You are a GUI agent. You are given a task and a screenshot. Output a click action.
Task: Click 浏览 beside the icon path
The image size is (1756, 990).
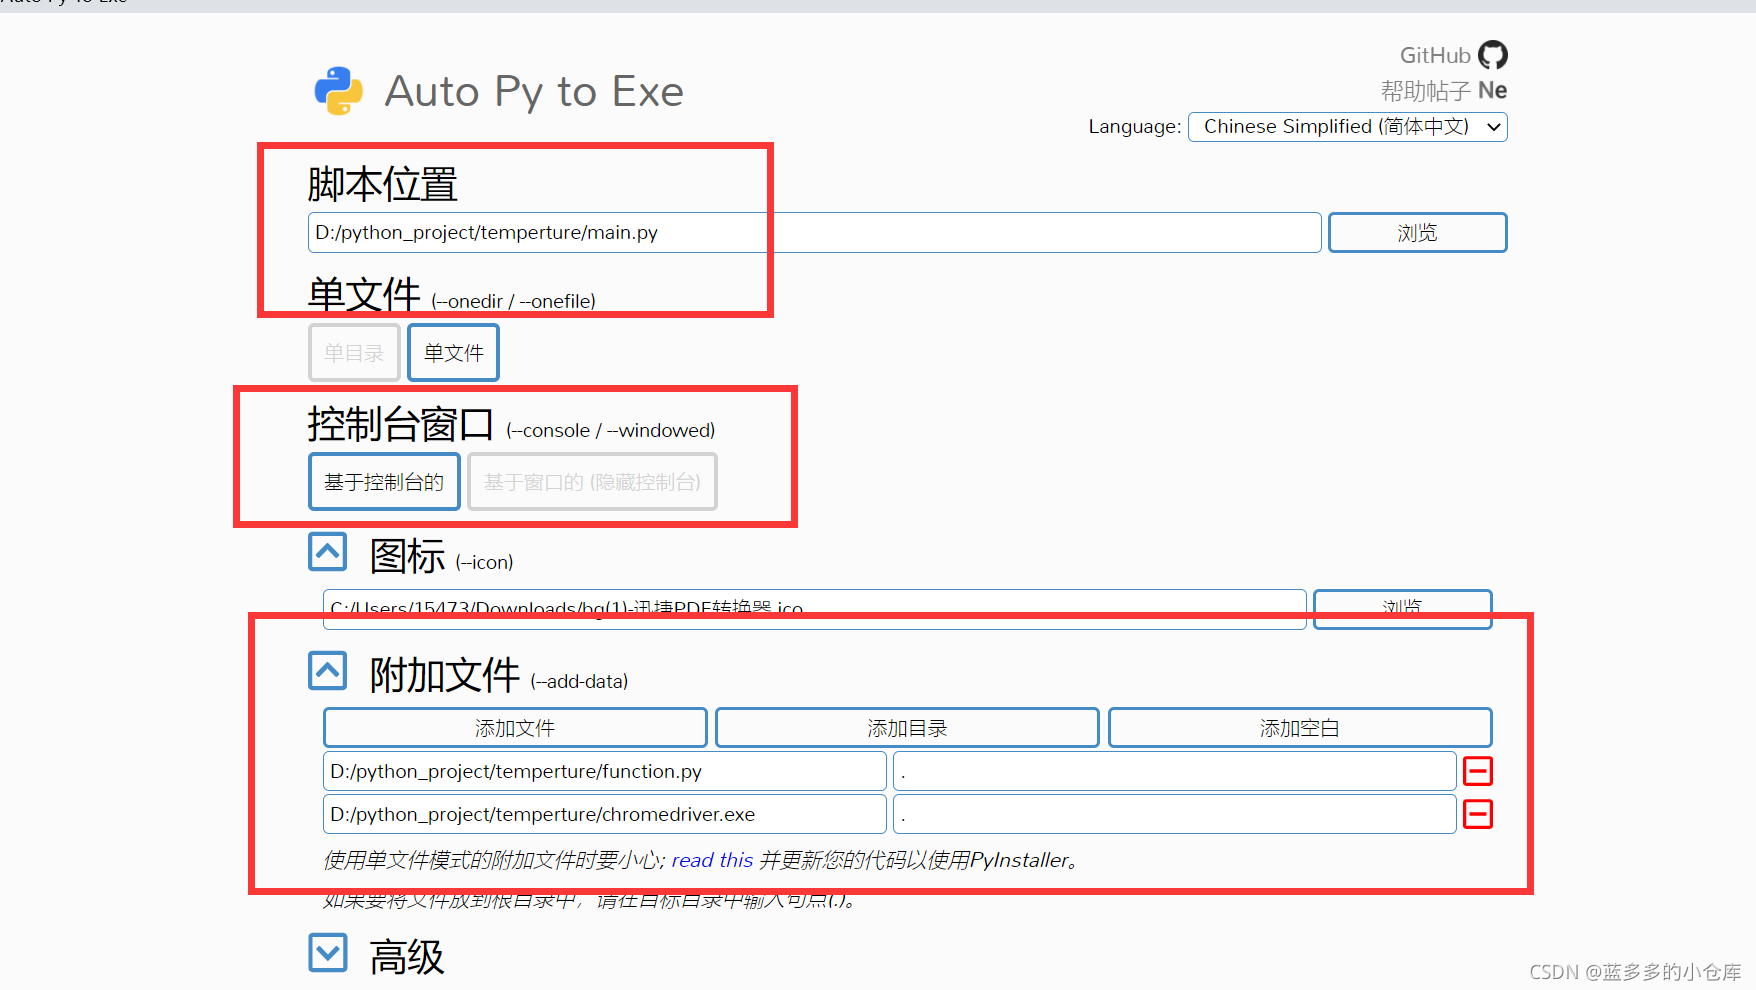click(x=1402, y=608)
